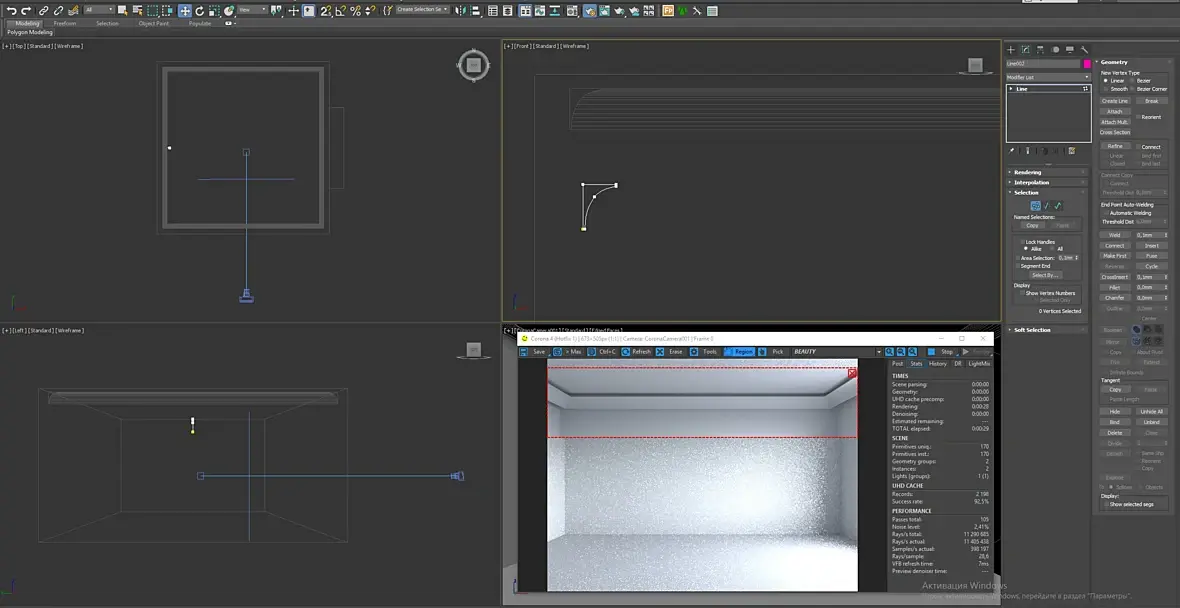The width and height of the screenshot is (1180, 608).
Task: Activate the Rotate tool icon
Action: pyautogui.click(x=199, y=11)
